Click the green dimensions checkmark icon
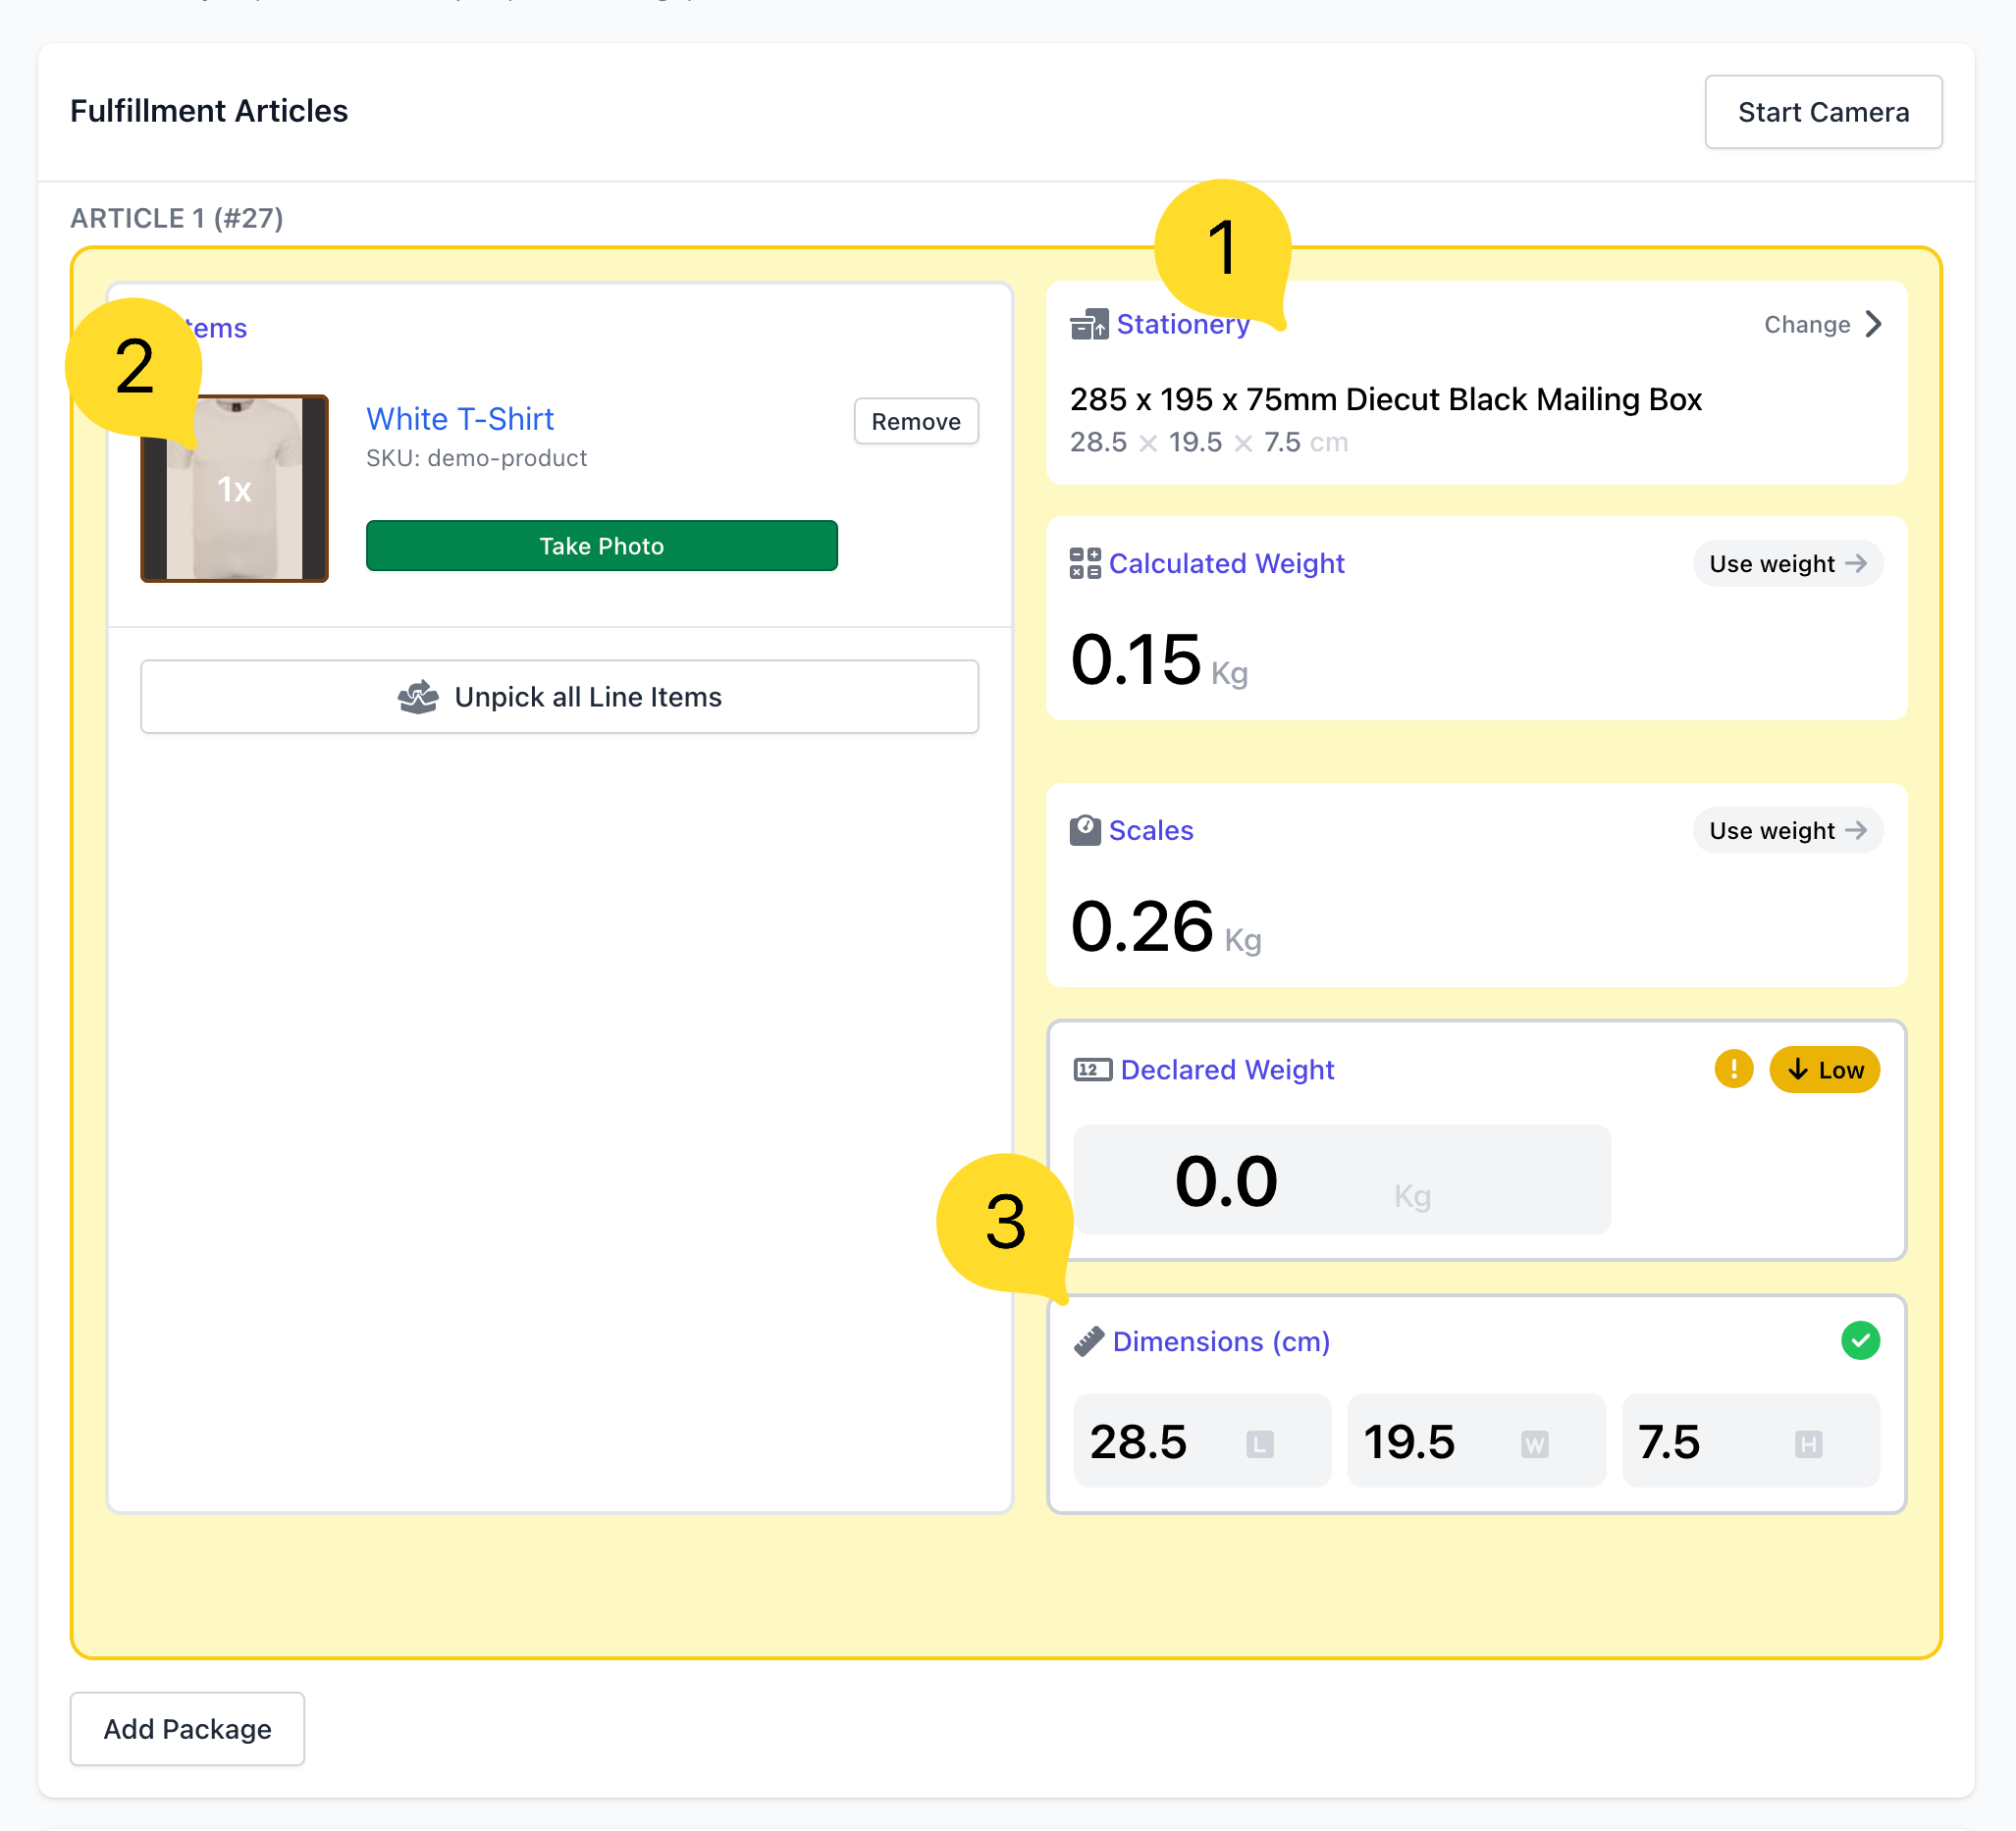The image size is (2016, 1831). [x=1860, y=1340]
